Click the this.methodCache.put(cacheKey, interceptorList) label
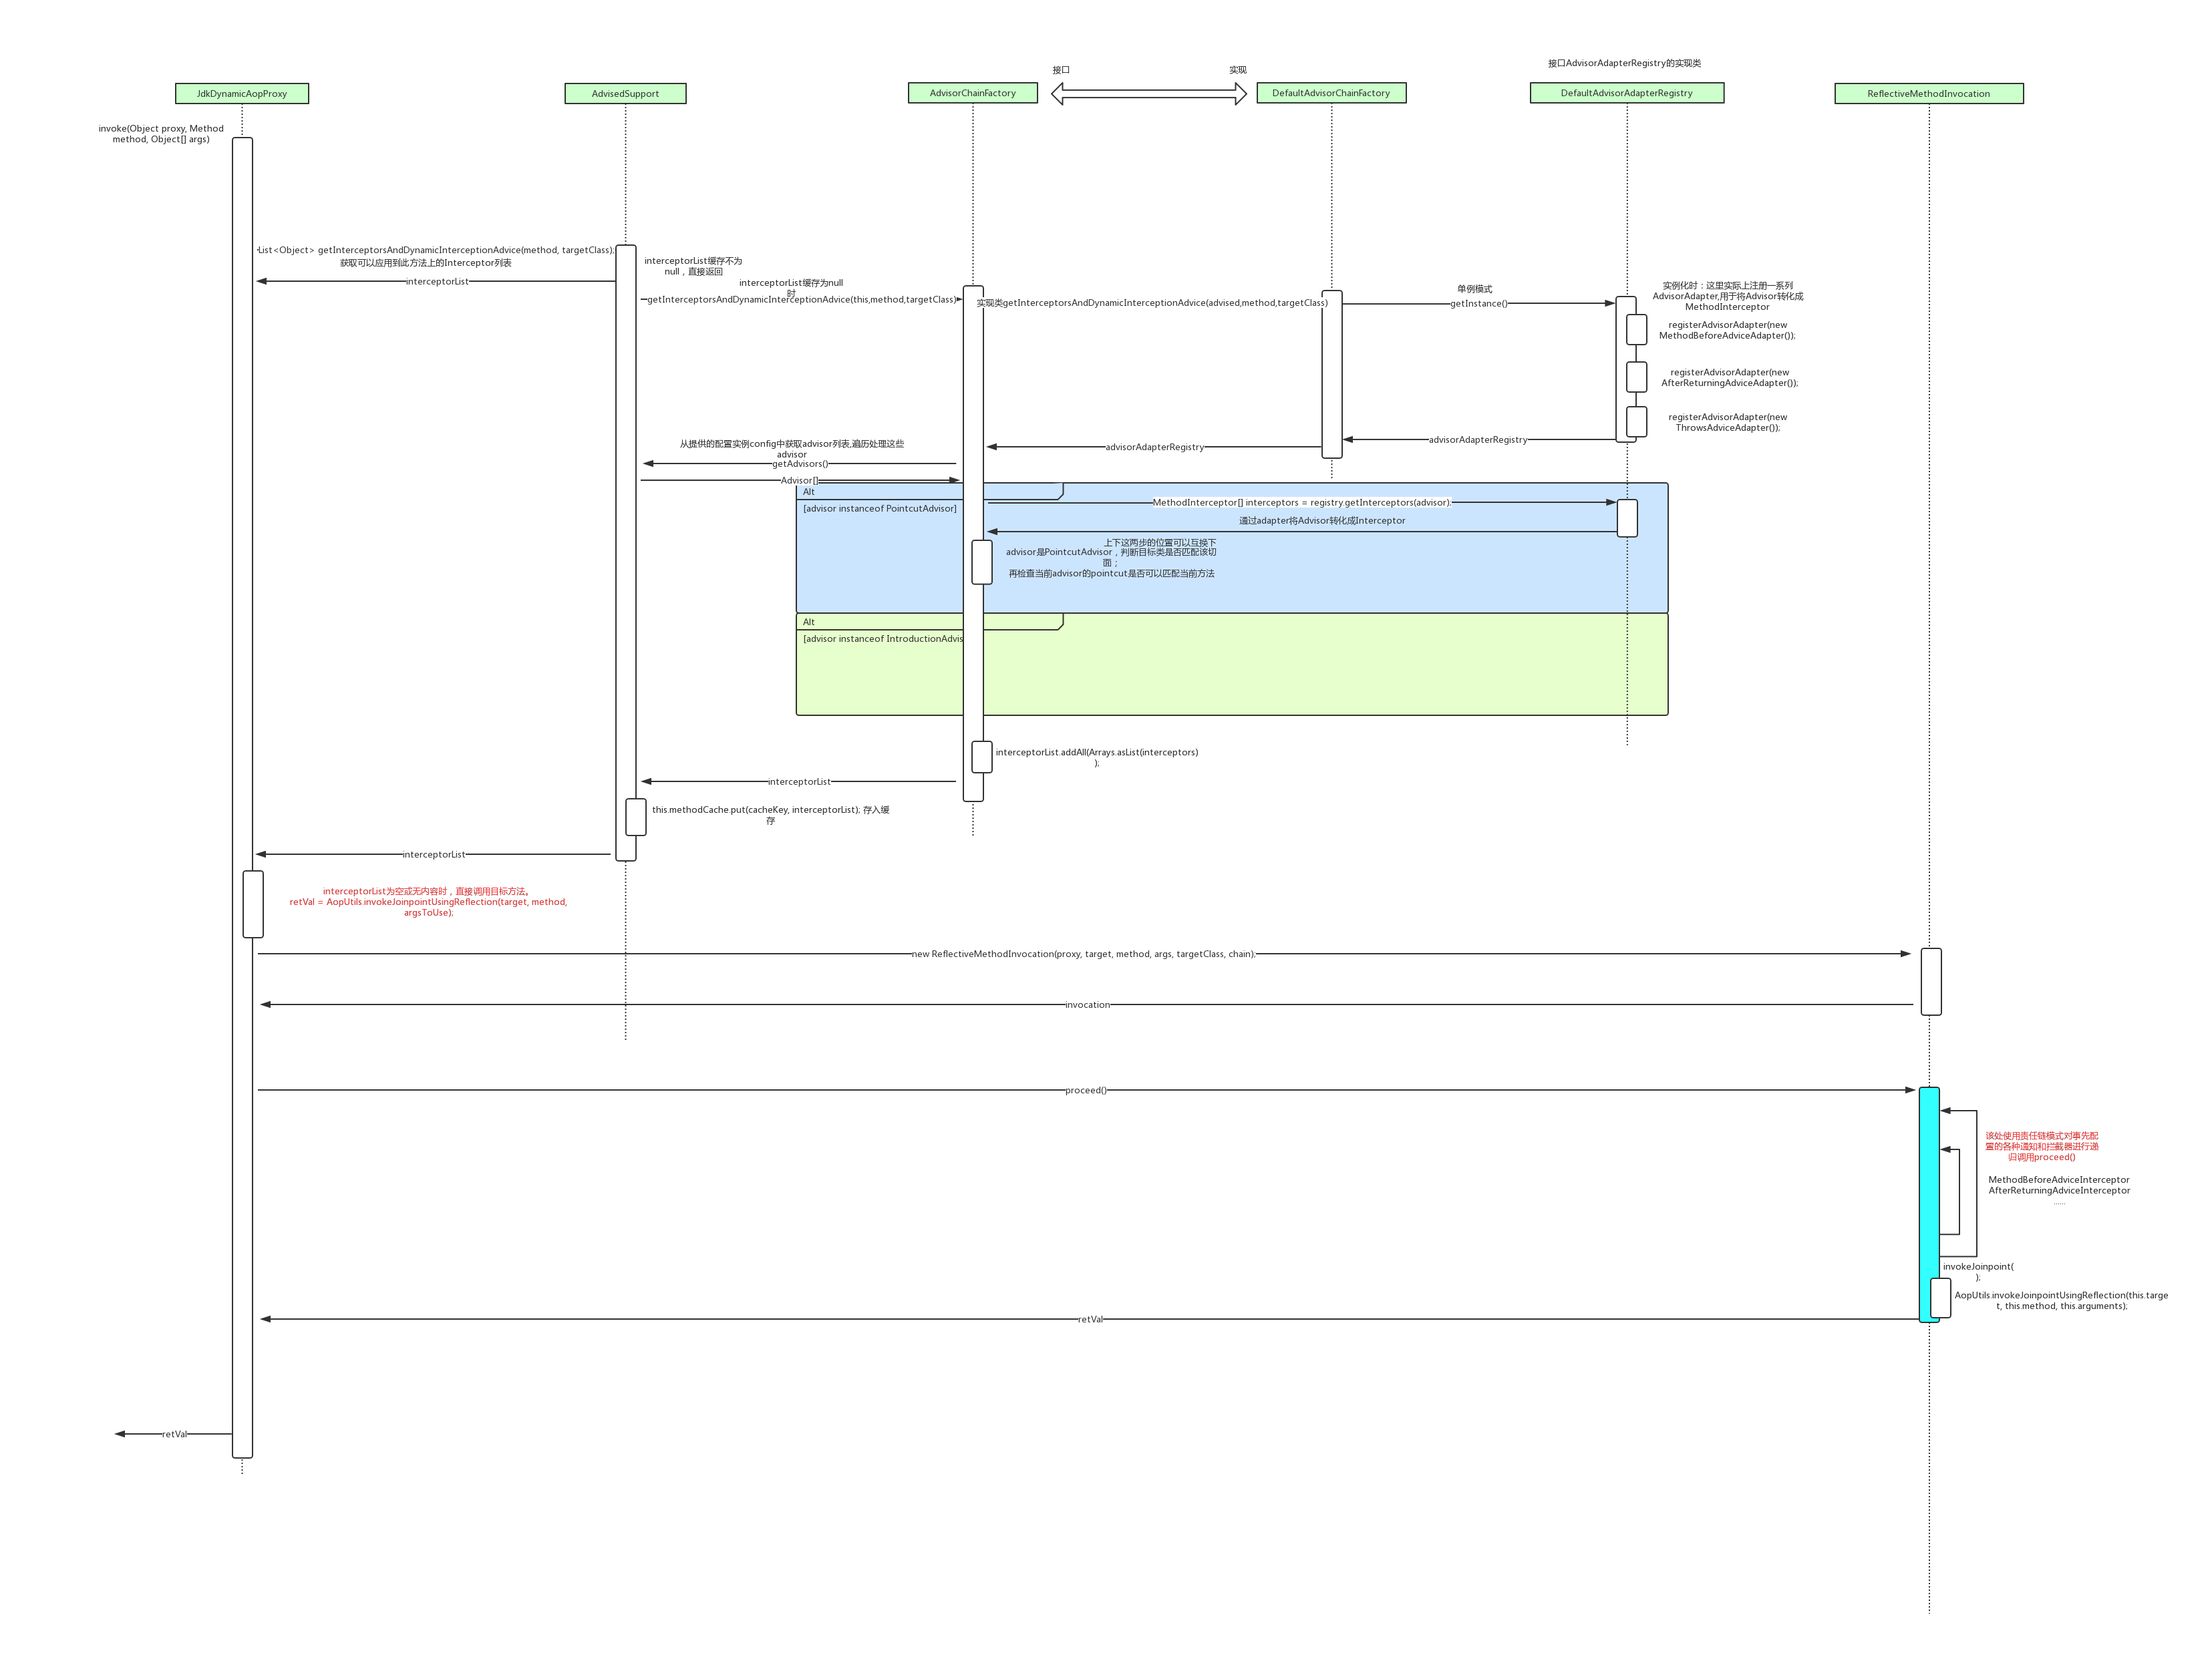The height and width of the screenshot is (1655, 2212). pyautogui.click(x=770, y=815)
